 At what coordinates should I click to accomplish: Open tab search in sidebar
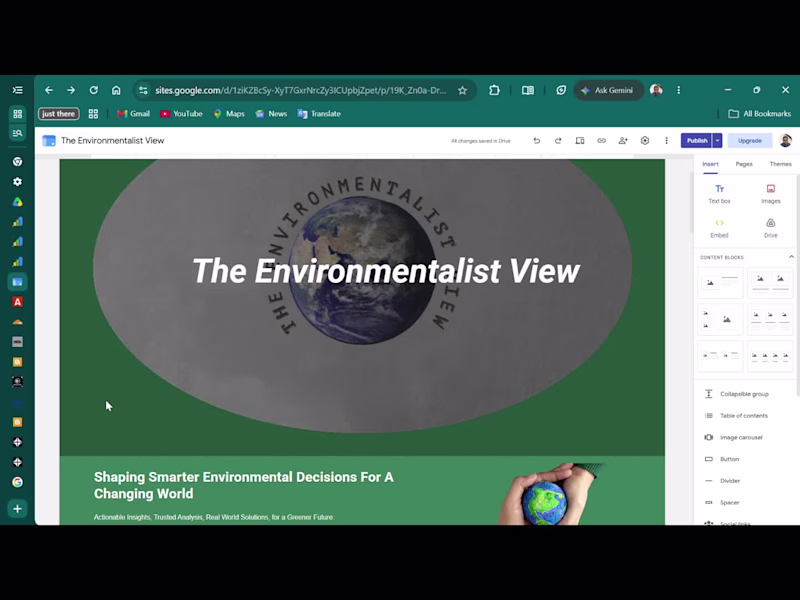click(17, 133)
